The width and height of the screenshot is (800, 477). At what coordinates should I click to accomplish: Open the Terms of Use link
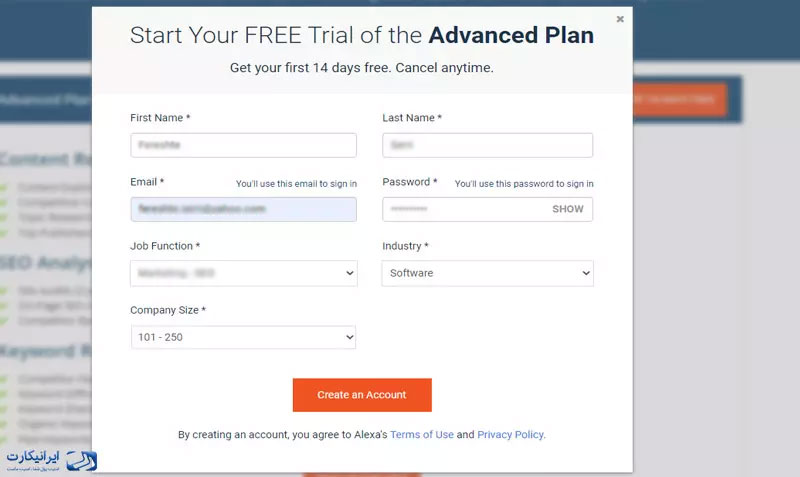(x=422, y=435)
